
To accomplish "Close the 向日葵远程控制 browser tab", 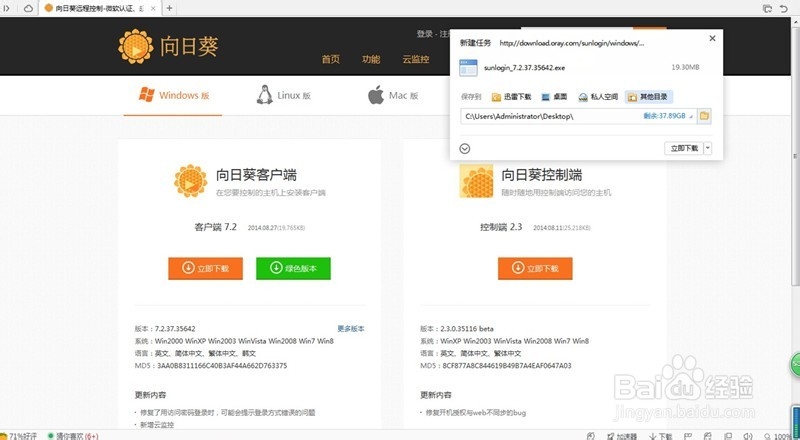I will pos(153,8).
